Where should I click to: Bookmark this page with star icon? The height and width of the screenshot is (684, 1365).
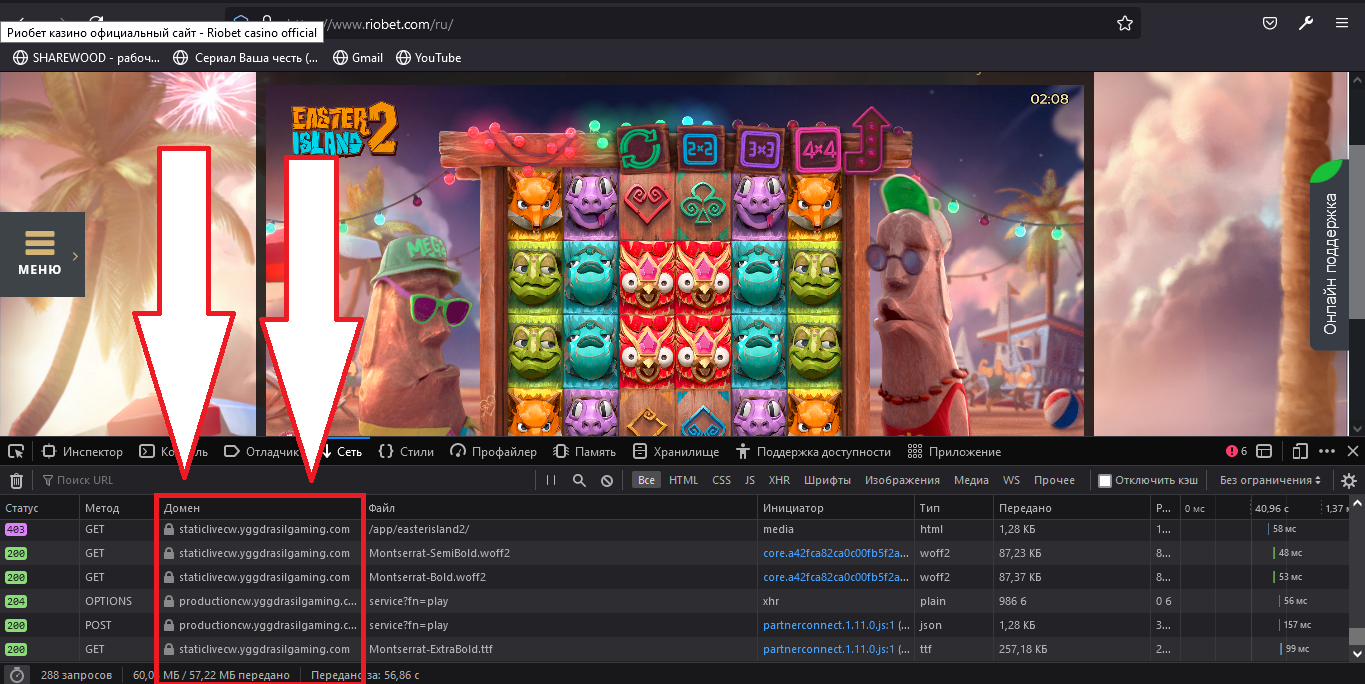(x=1124, y=23)
